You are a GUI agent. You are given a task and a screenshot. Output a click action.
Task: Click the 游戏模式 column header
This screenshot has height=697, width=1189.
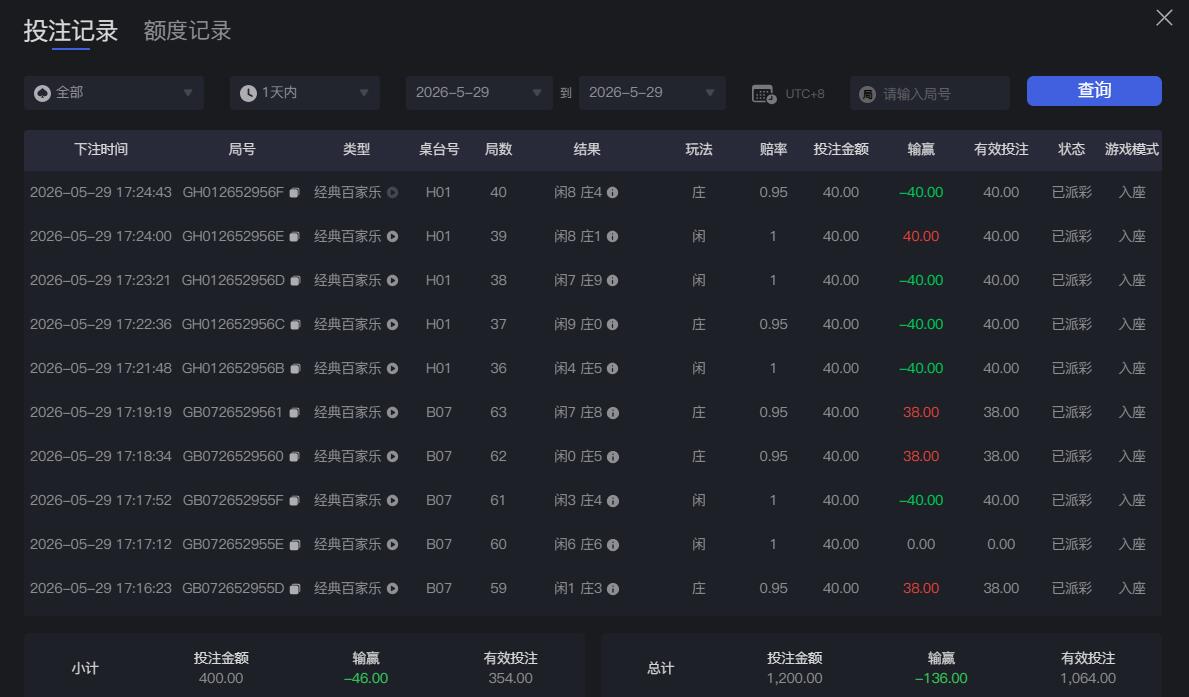click(x=1132, y=149)
